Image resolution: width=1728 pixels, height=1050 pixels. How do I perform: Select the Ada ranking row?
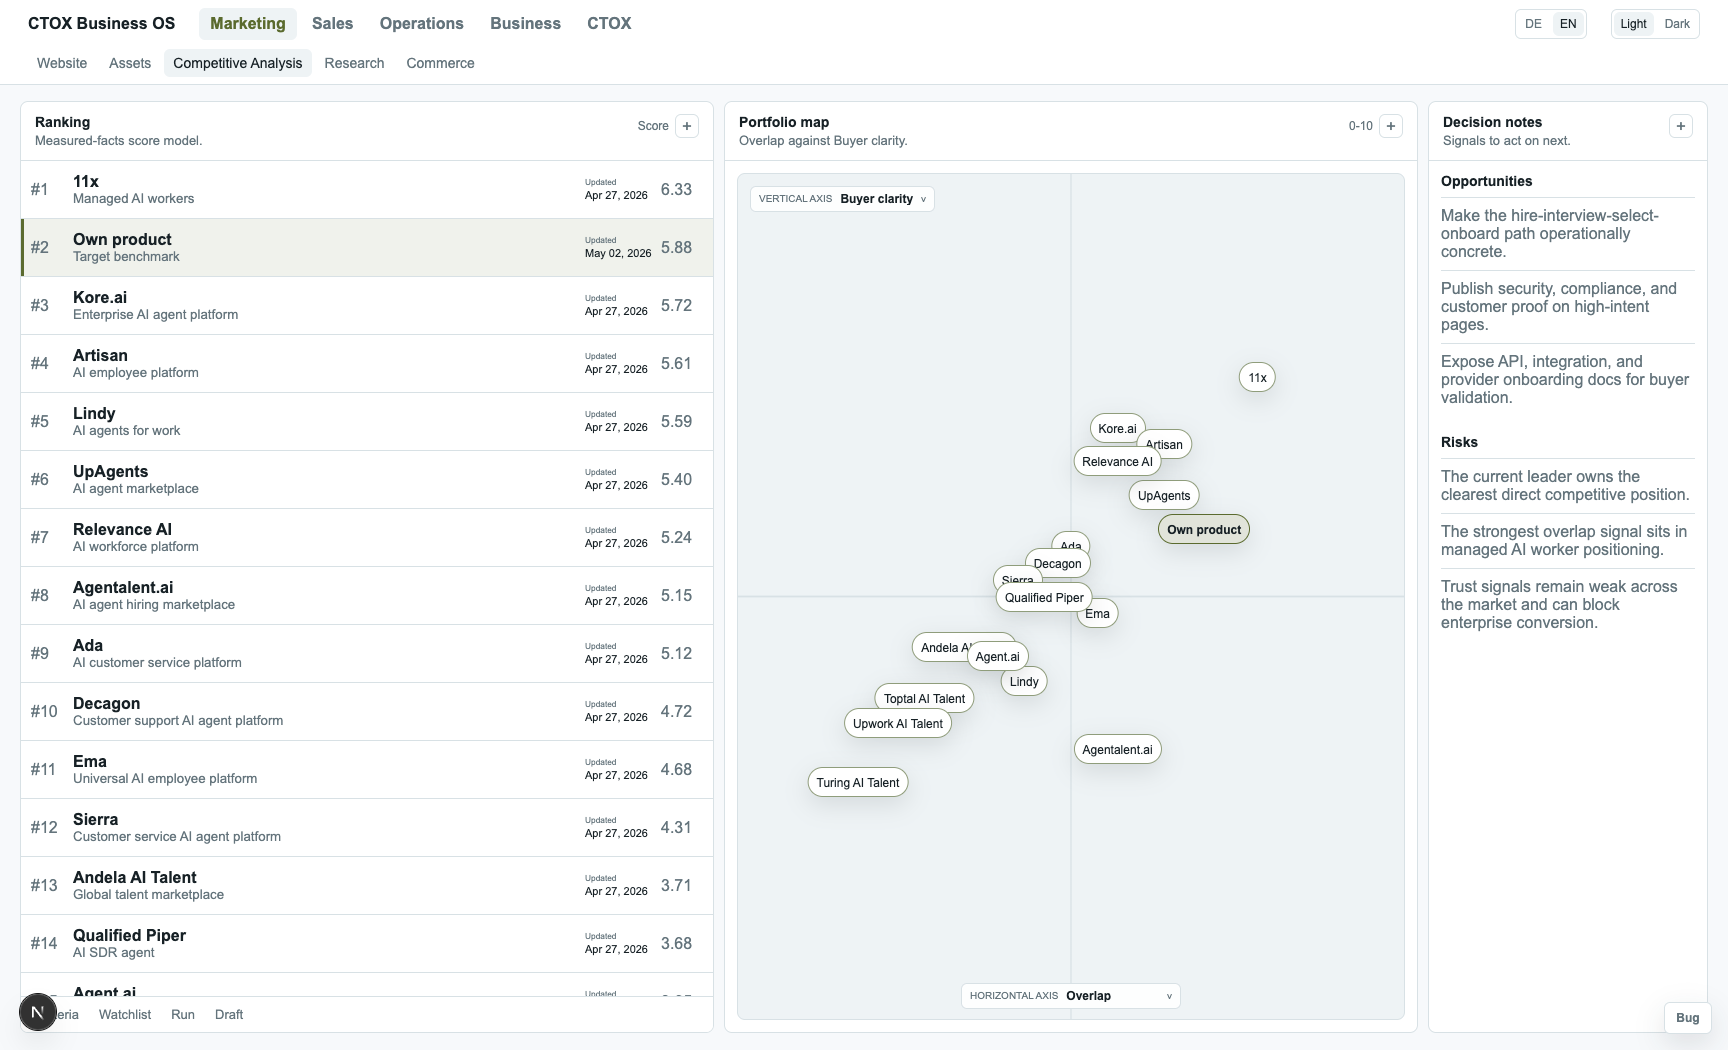tap(367, 653)
